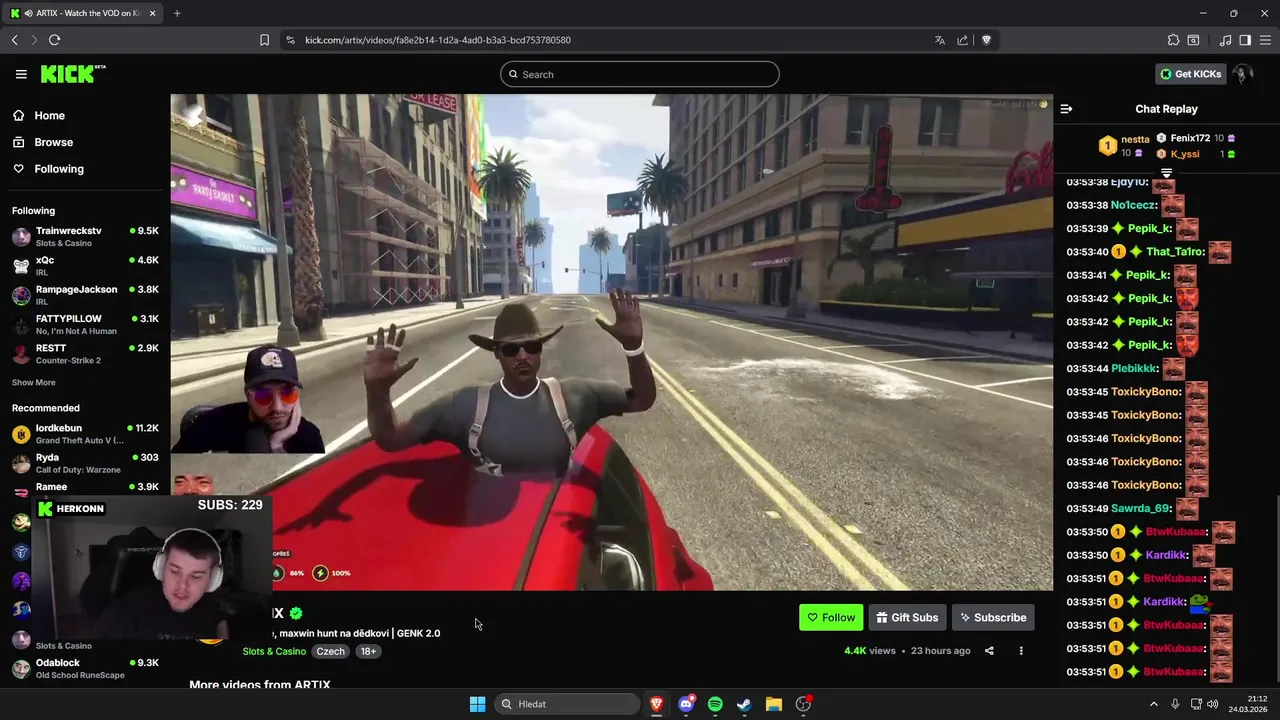Click the taskbar microphone icon

tap(1175, 704)
